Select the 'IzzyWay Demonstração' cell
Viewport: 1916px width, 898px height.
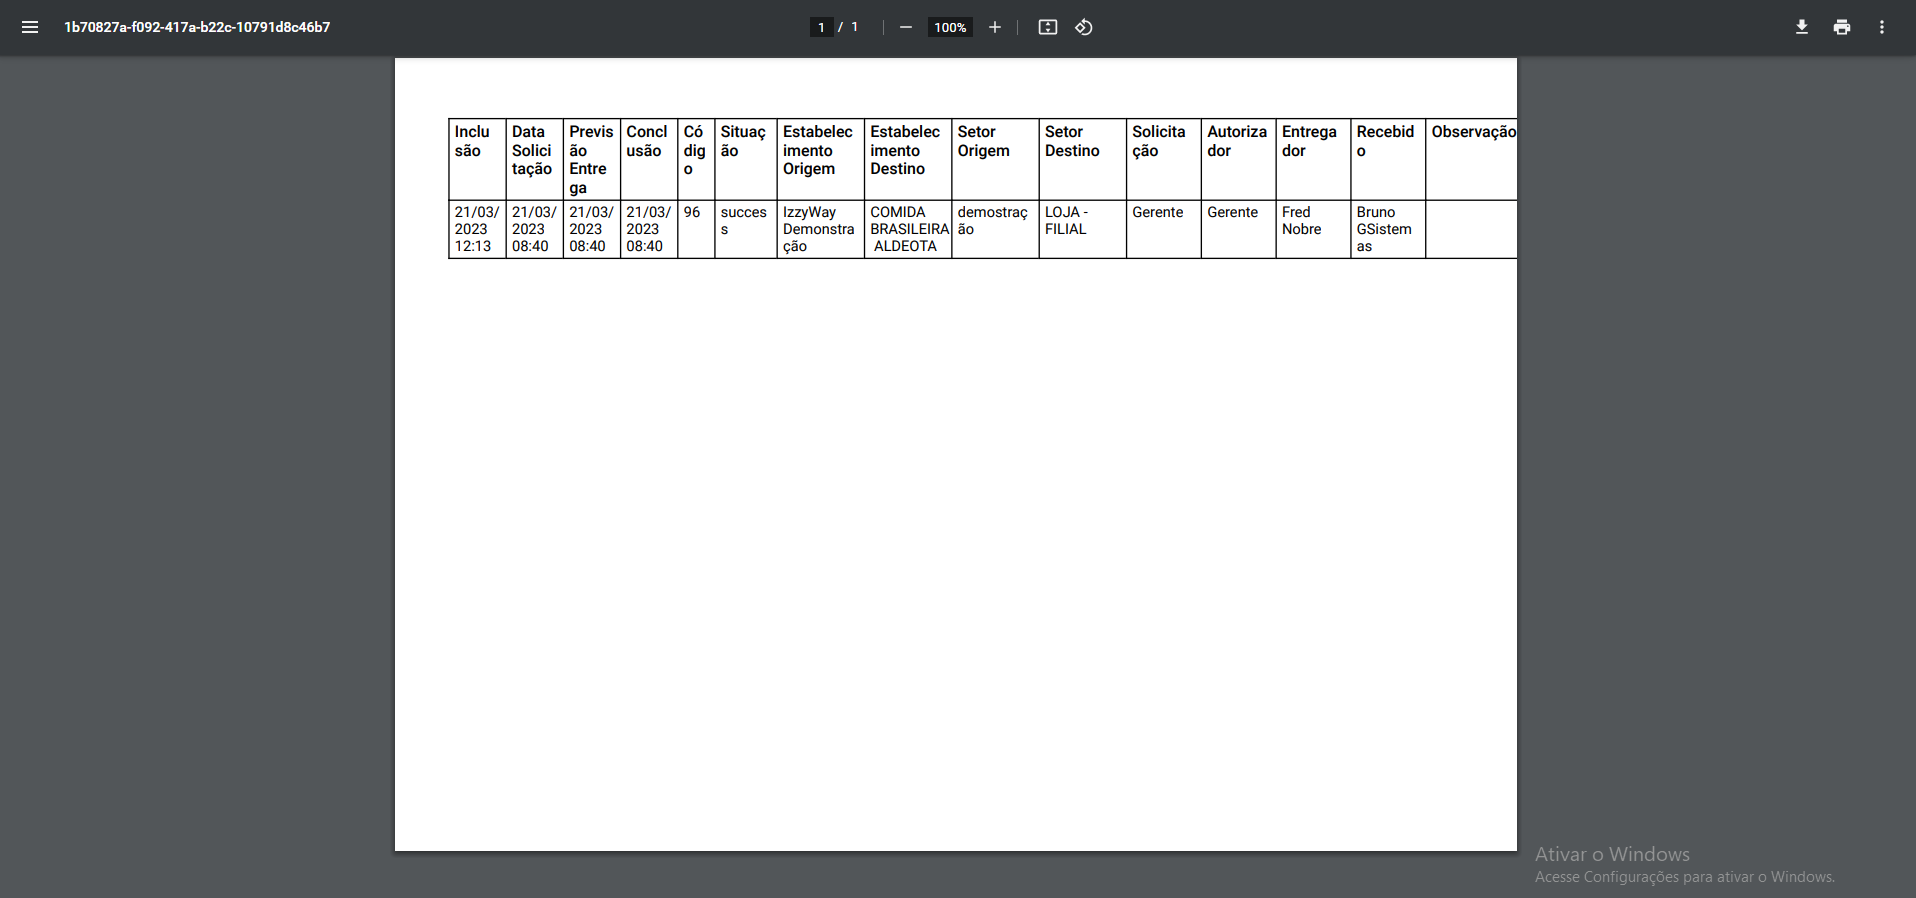tap(820, 229)
